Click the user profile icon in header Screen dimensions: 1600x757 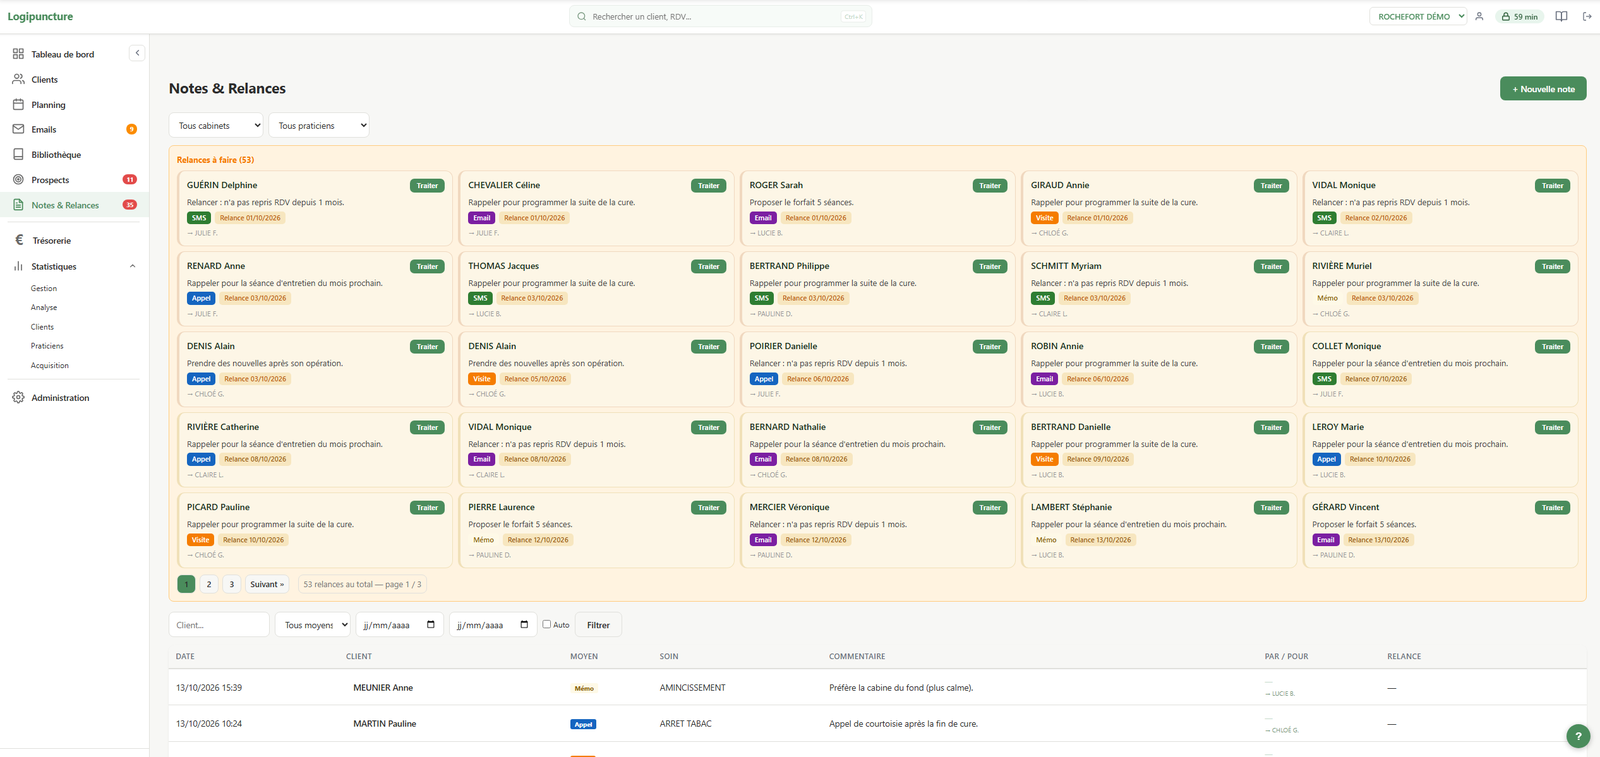pyautogui.click(x=1479, y=16)
